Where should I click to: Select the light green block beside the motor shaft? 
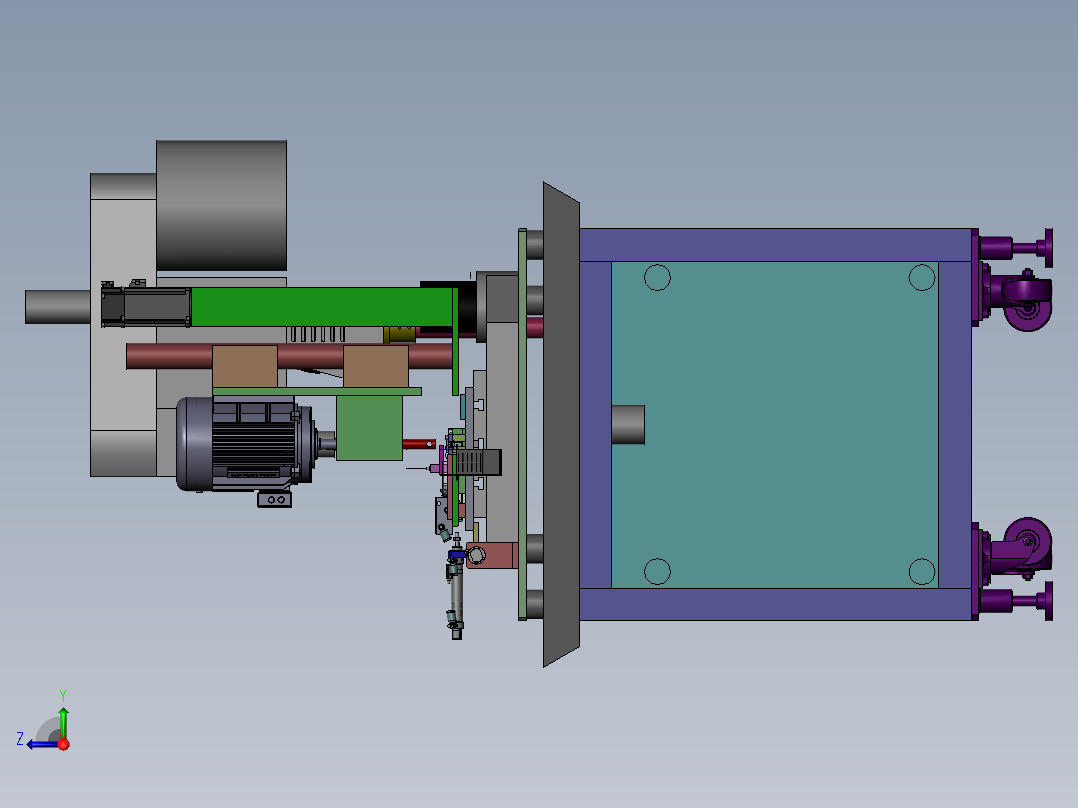click(369, 428)
